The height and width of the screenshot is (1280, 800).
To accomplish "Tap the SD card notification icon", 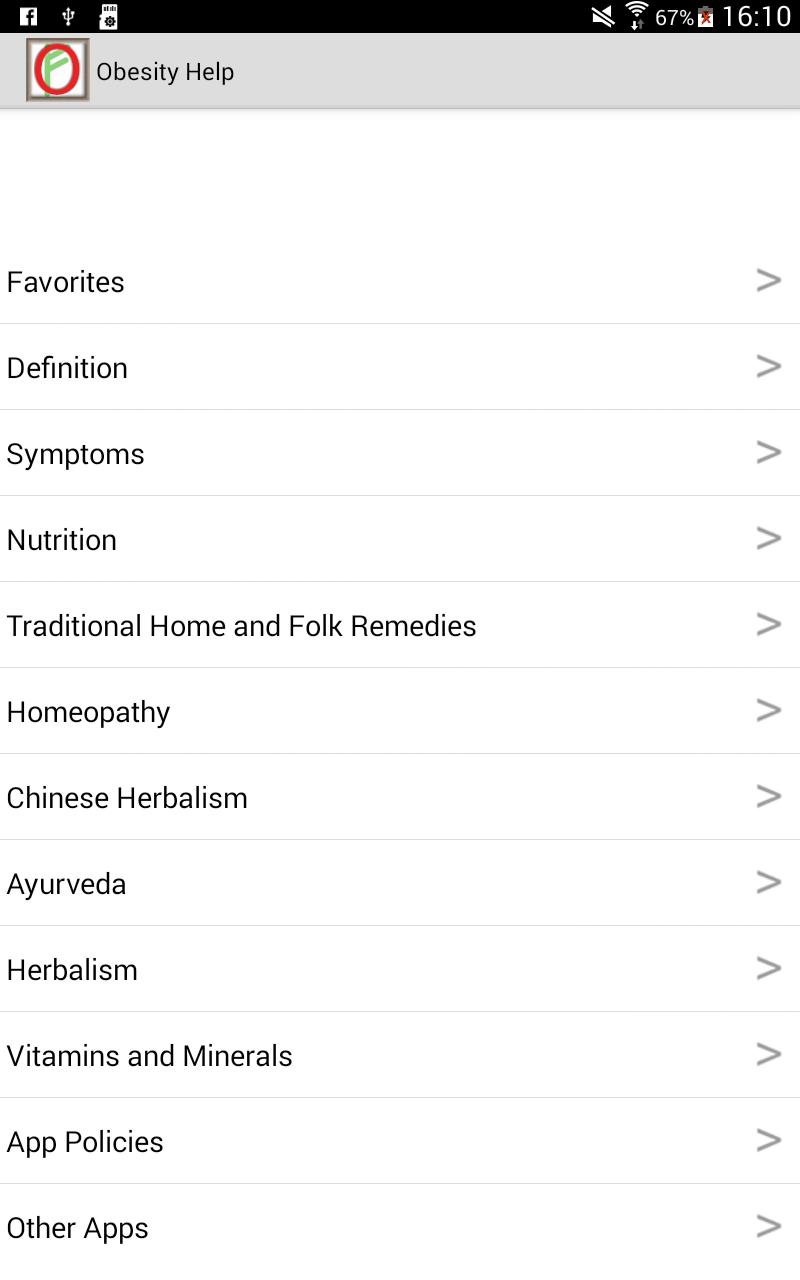I will point(108,16).
